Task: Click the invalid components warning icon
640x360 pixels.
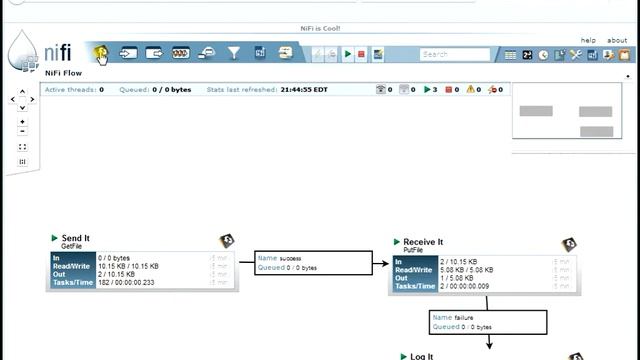Action: click(x=471, y=89)
